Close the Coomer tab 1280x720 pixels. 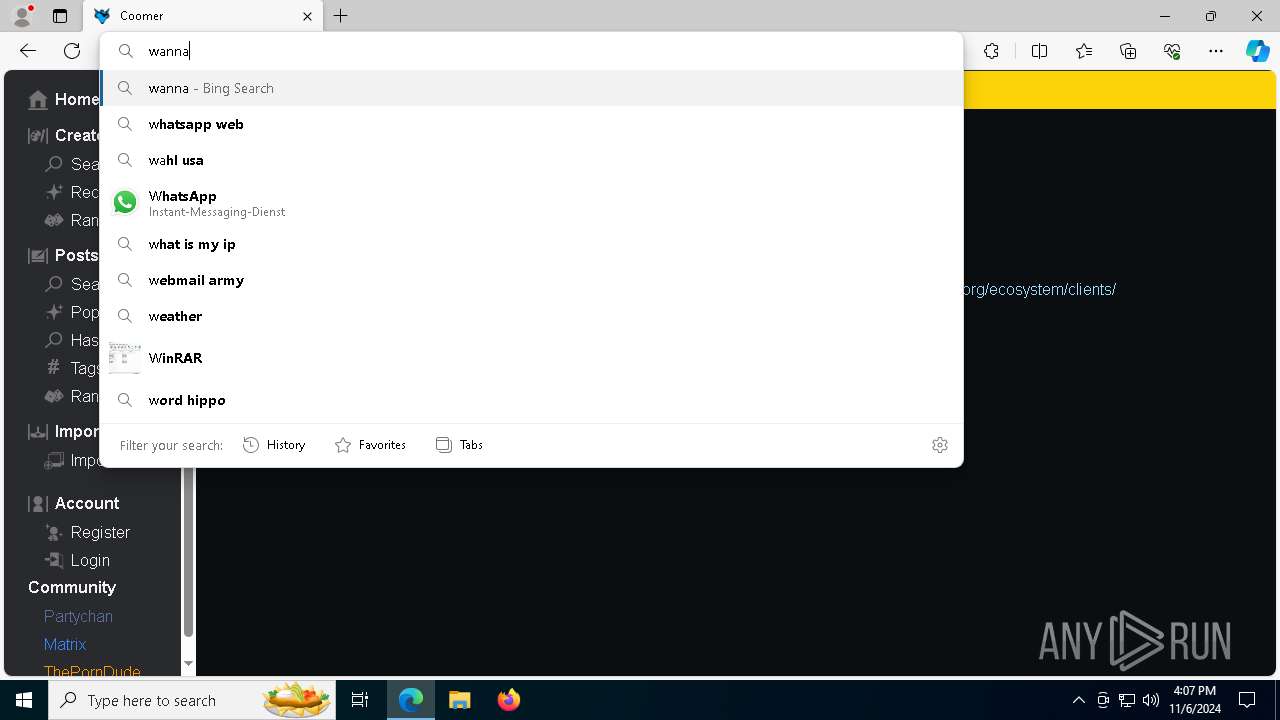(307, 16)
